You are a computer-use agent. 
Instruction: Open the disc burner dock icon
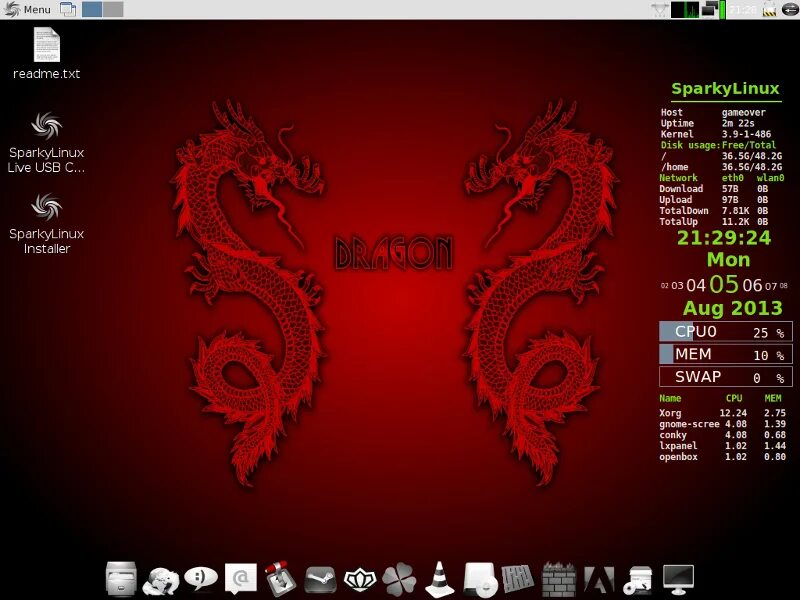(x=480, y=580)
